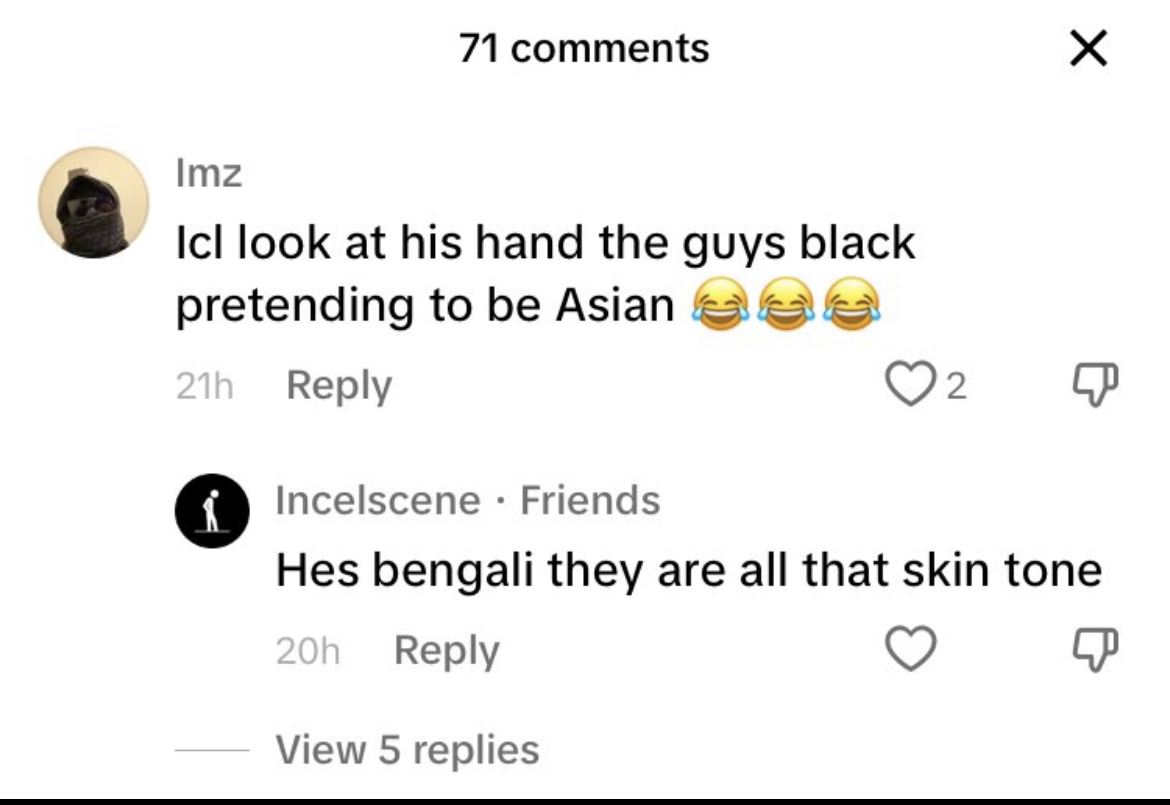Screen dimensions: 1170x805
Task: Like Incelscene's reply with heart icon
Action: coord(910,648)
